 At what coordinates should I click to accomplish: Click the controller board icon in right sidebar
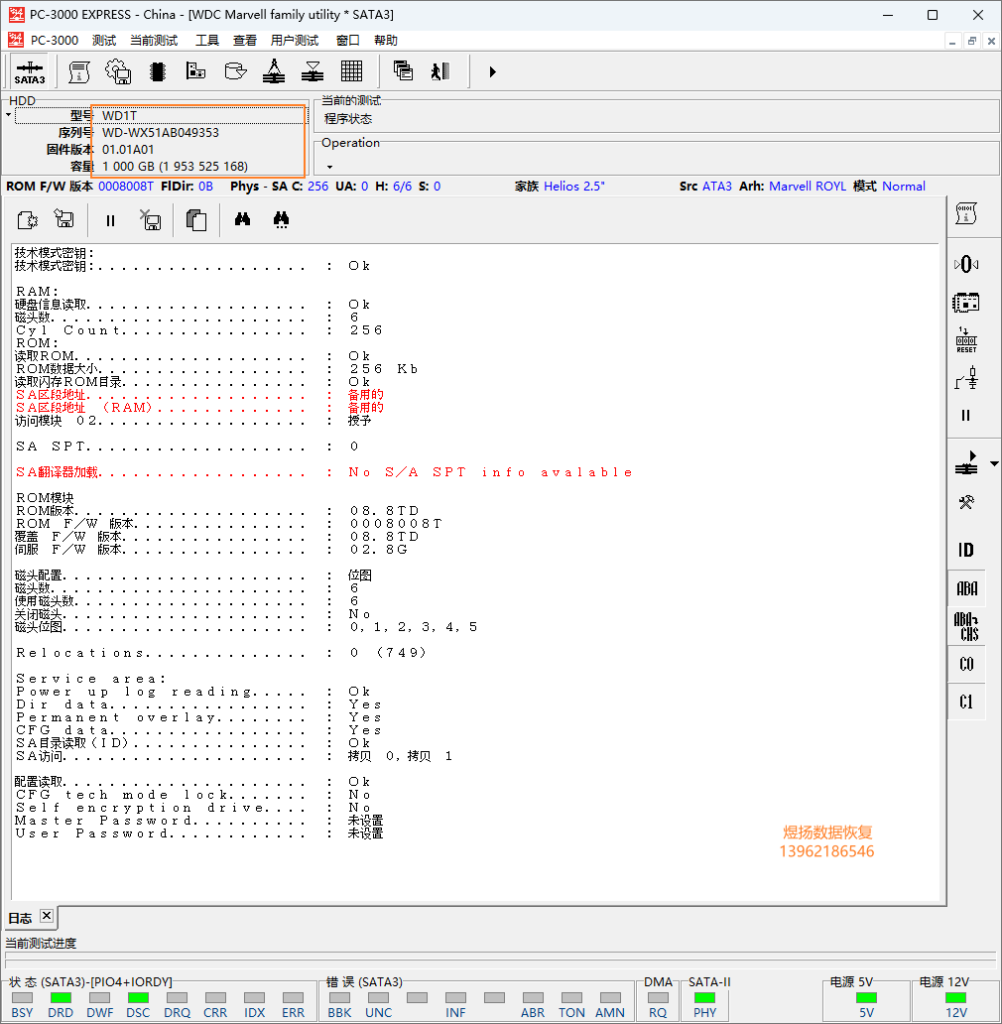(x=966, y=303)
